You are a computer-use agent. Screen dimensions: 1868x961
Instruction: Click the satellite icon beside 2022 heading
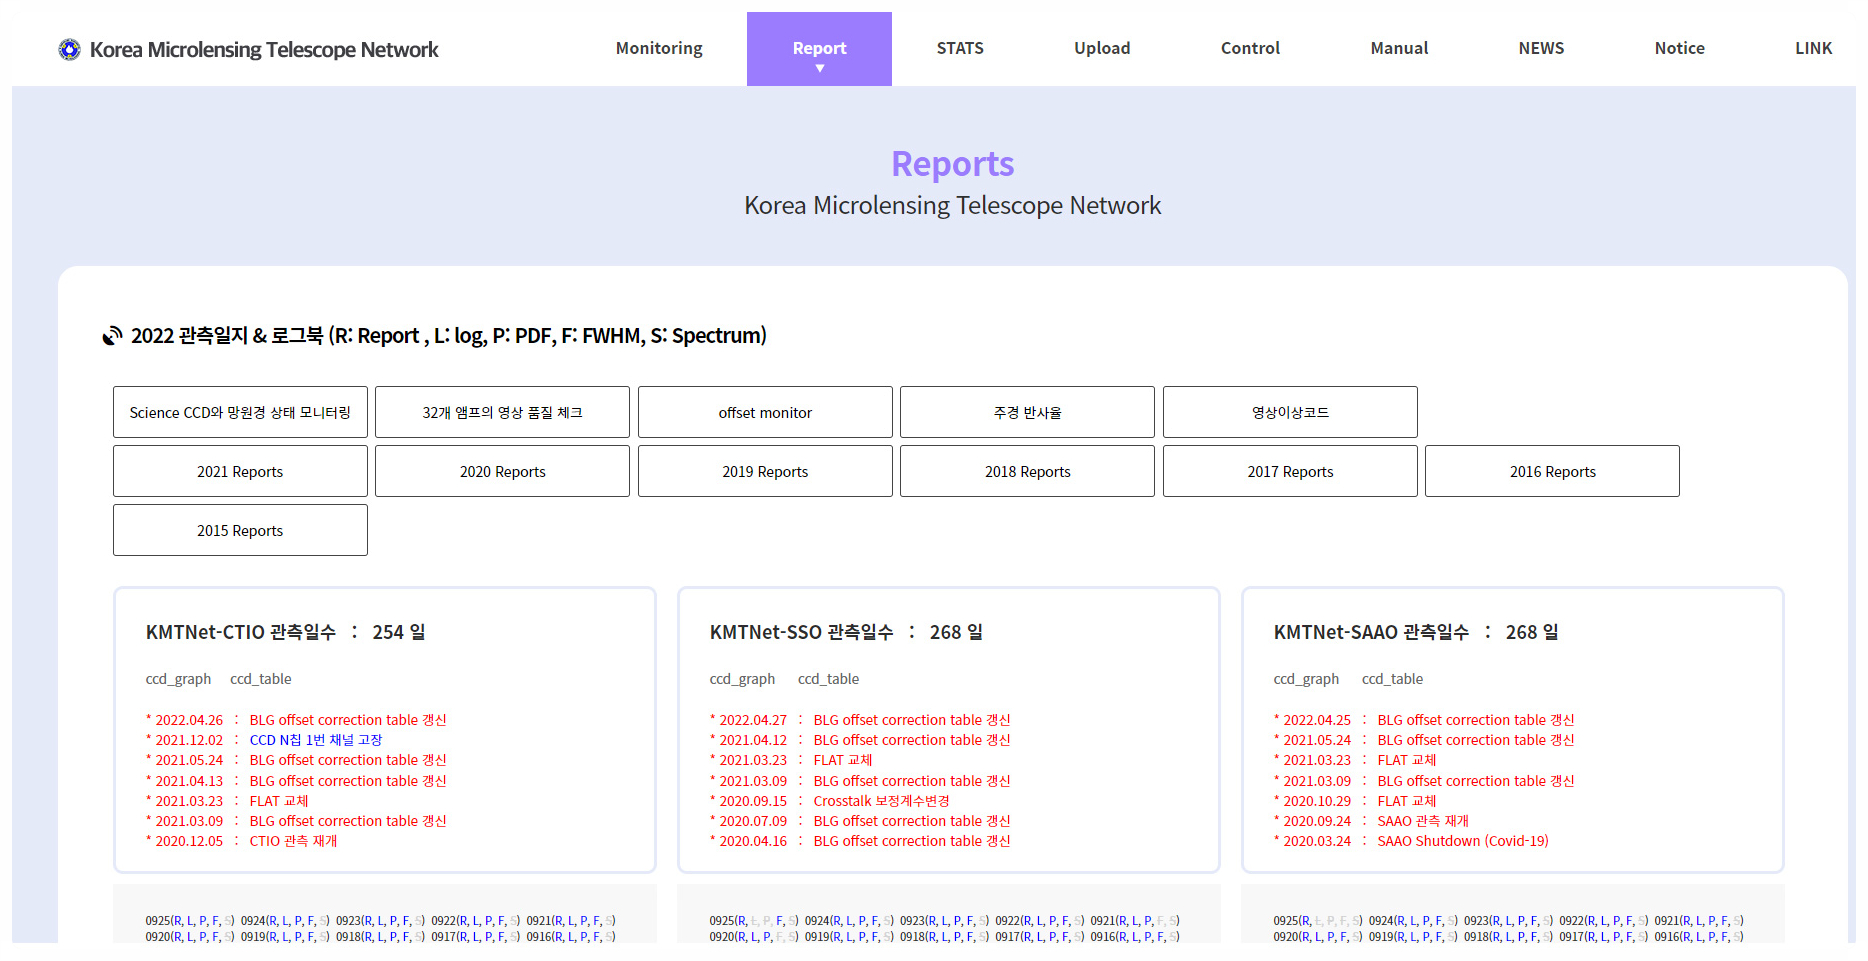click(x=112, y=336)
